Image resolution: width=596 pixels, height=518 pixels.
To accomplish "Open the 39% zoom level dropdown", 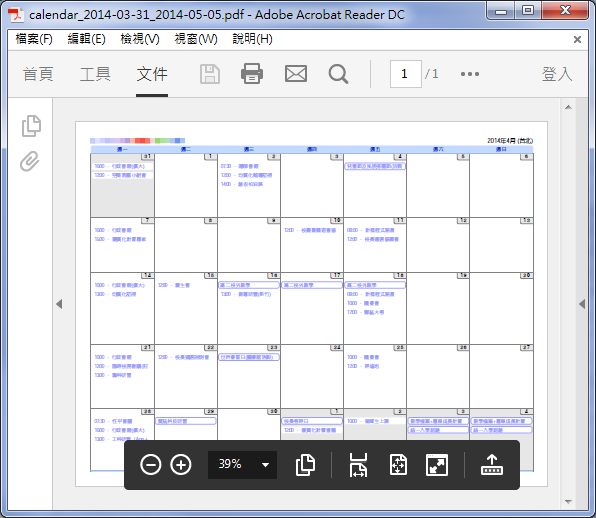I will [x=242, y=464].
